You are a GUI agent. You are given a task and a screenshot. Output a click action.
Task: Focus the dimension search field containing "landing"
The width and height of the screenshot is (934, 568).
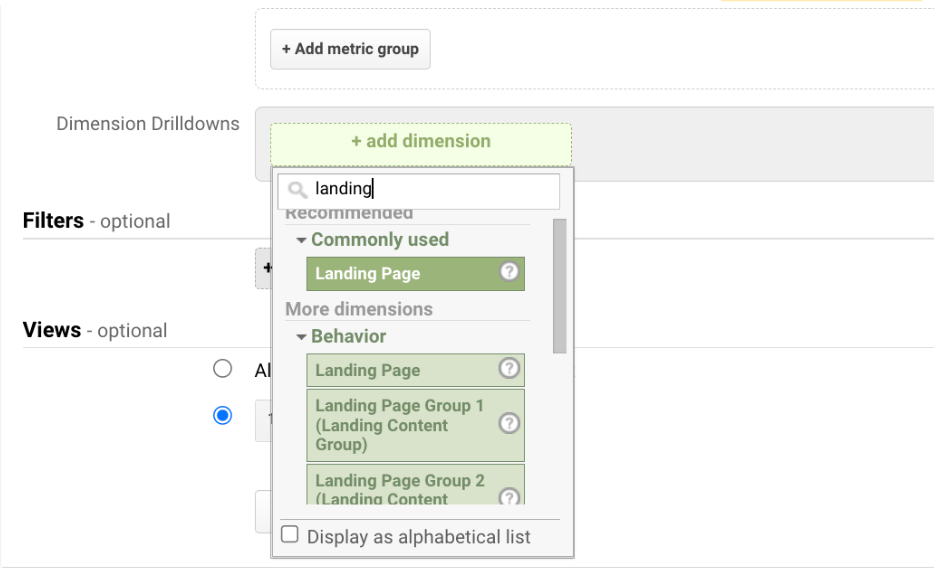click(x=430, y=189)
